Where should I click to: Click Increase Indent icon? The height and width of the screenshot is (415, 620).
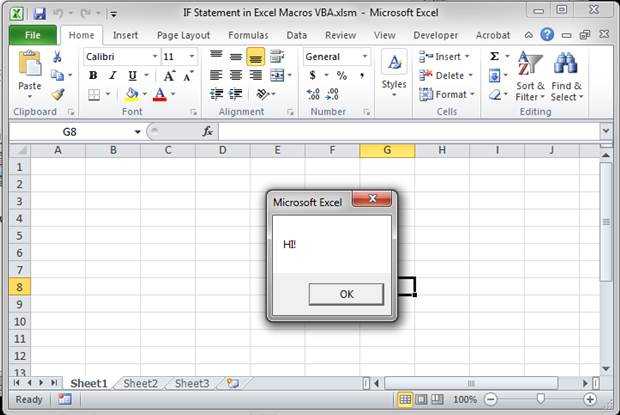coord(236,94)
